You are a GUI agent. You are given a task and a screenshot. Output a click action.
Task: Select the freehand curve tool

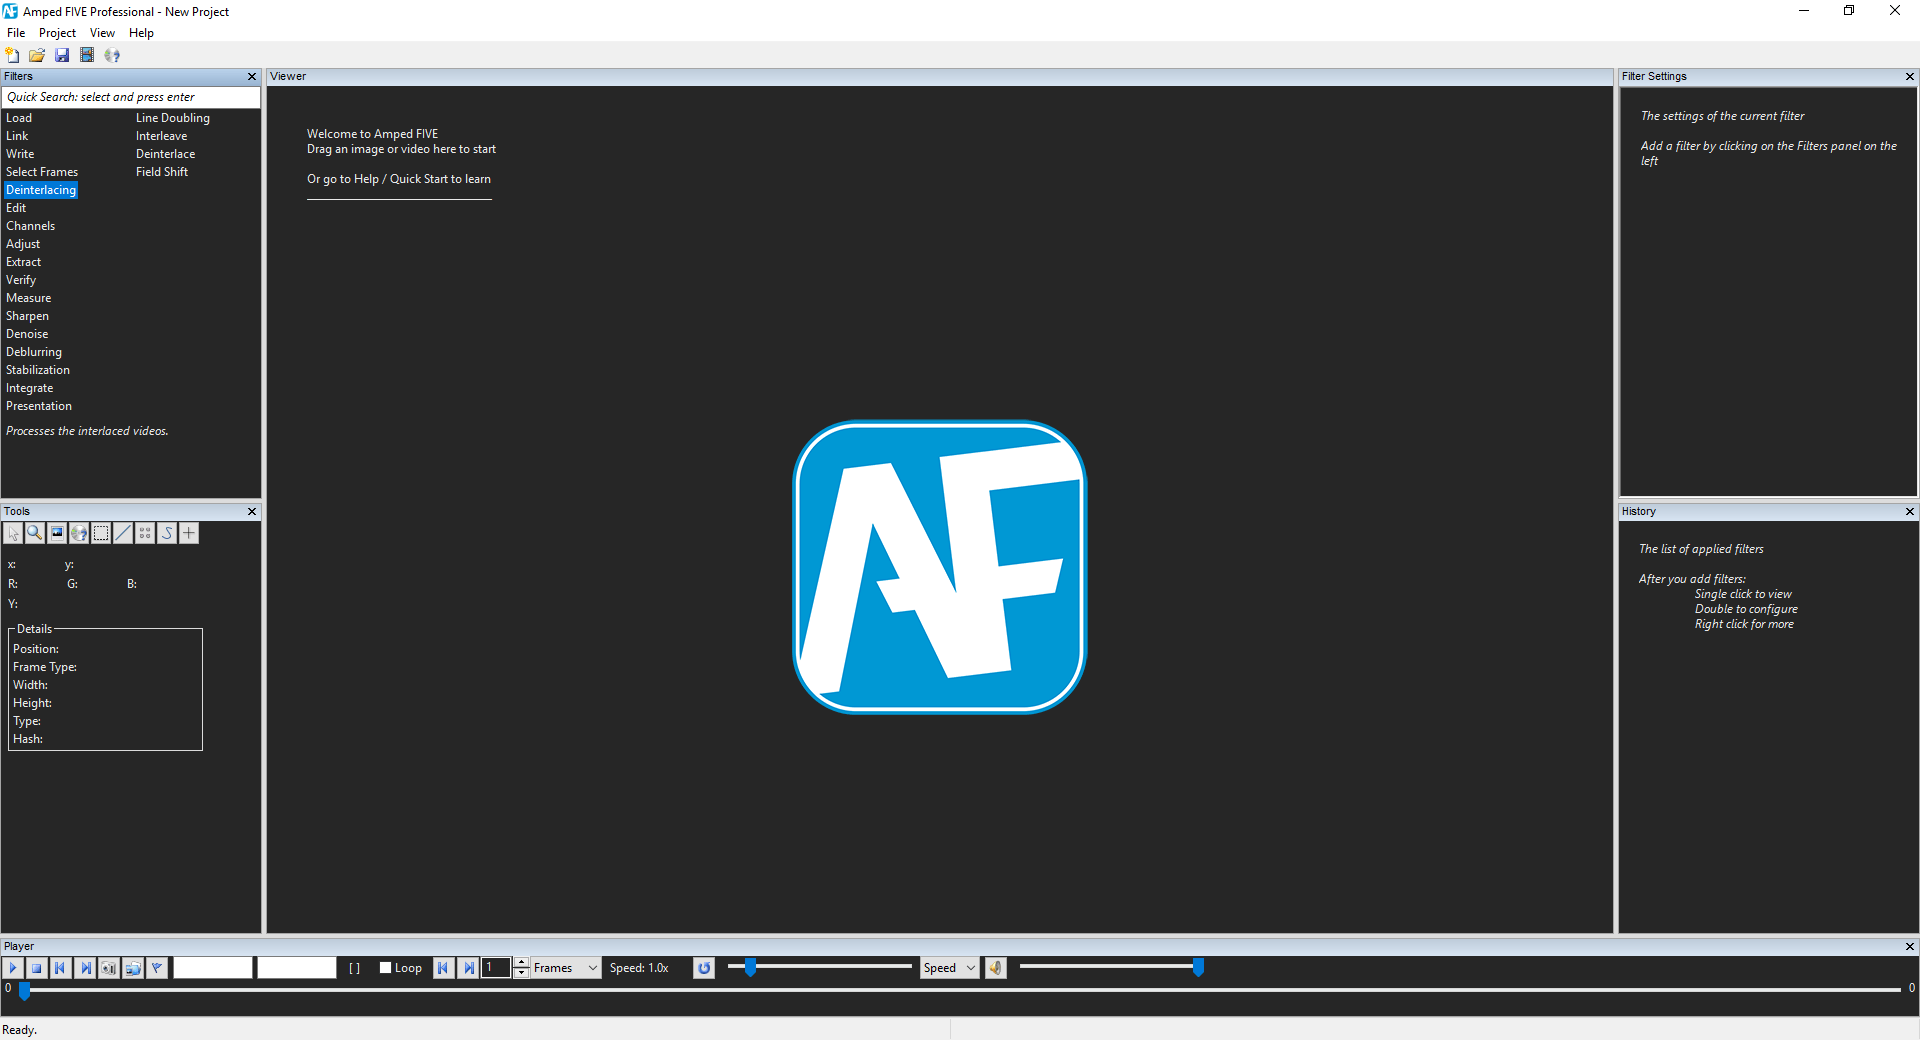[167, 533]
